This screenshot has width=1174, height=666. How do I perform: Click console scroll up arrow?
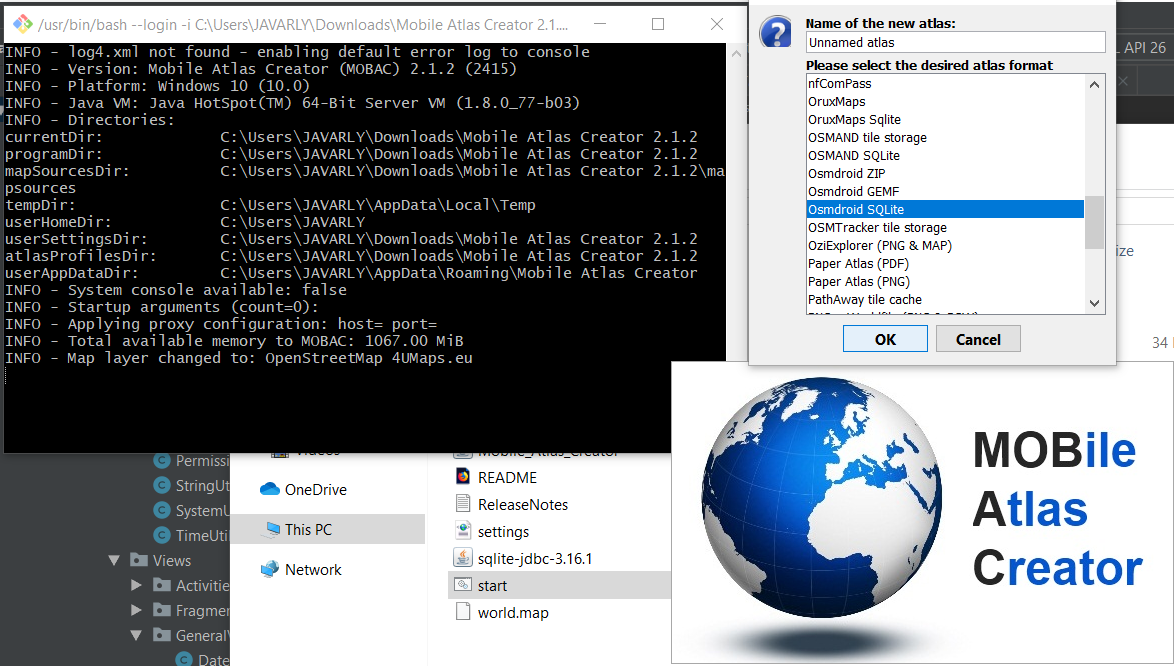pos(736,53)
